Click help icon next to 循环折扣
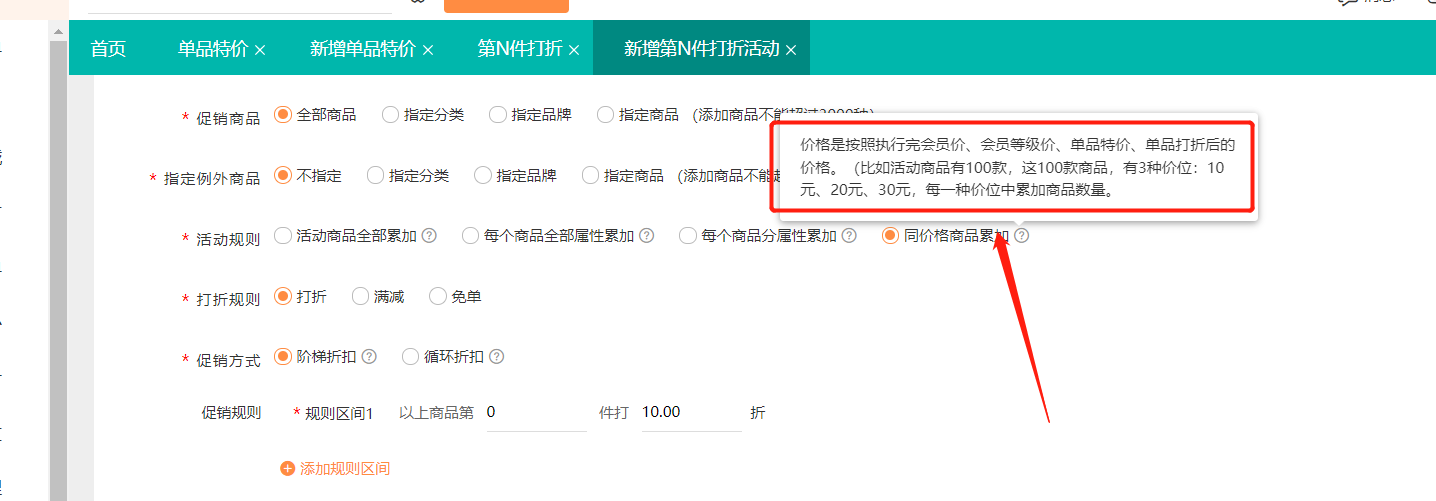This screenshot has height=501, width=1436. coord(497,357)
